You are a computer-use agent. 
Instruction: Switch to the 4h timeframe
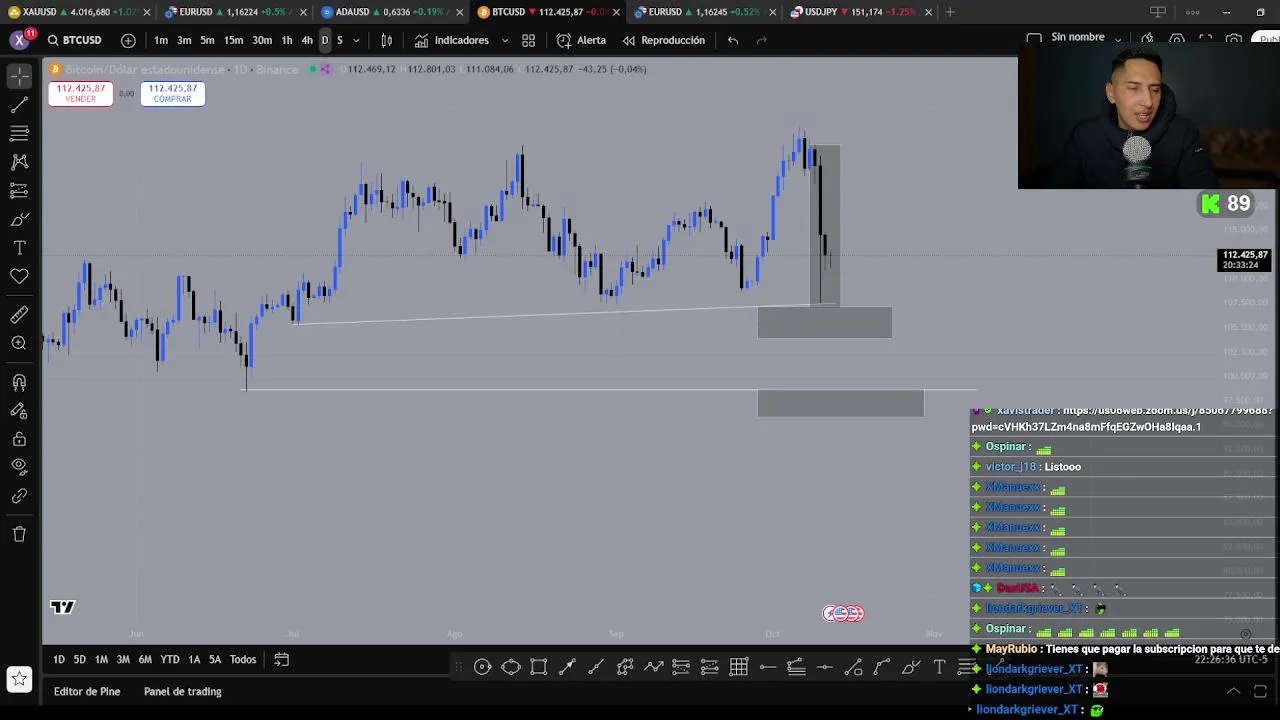[x=307, y=40]
